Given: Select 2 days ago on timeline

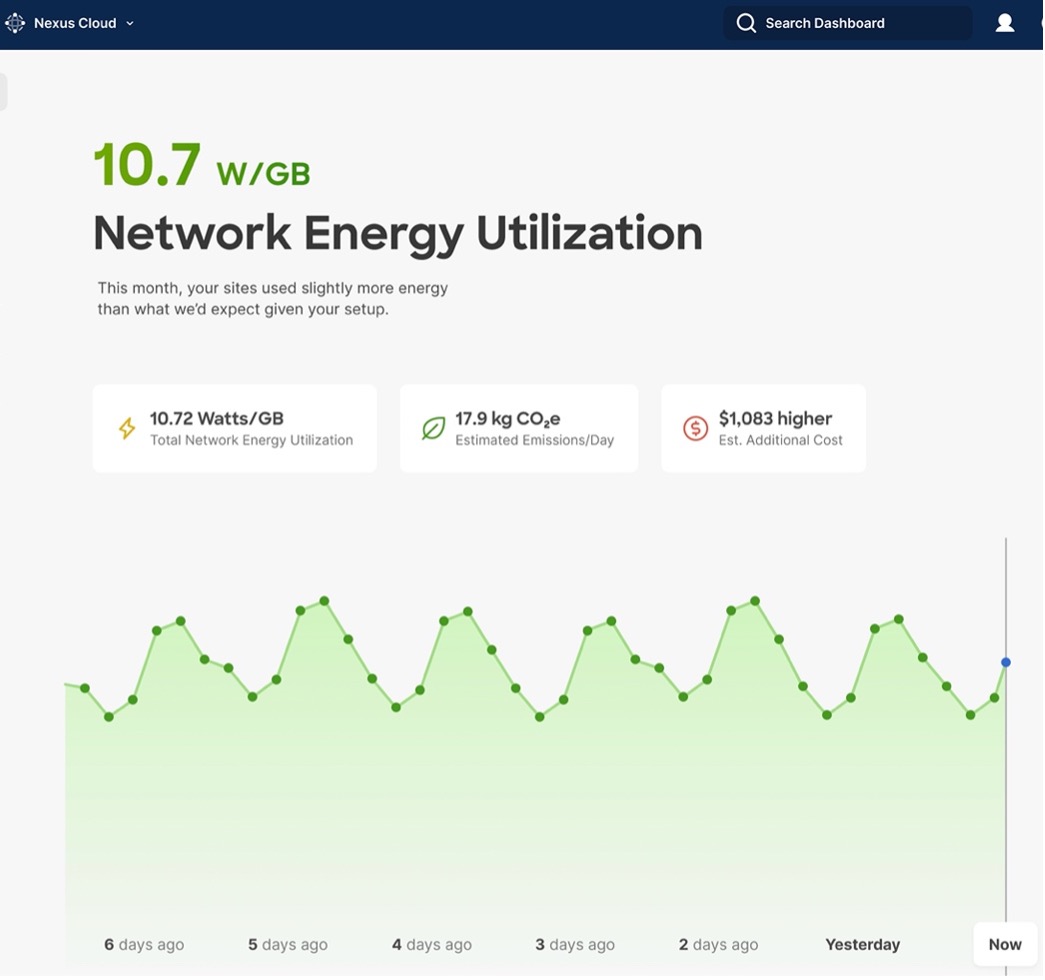Looking at the screenshot, I should (x=718, y=944).
